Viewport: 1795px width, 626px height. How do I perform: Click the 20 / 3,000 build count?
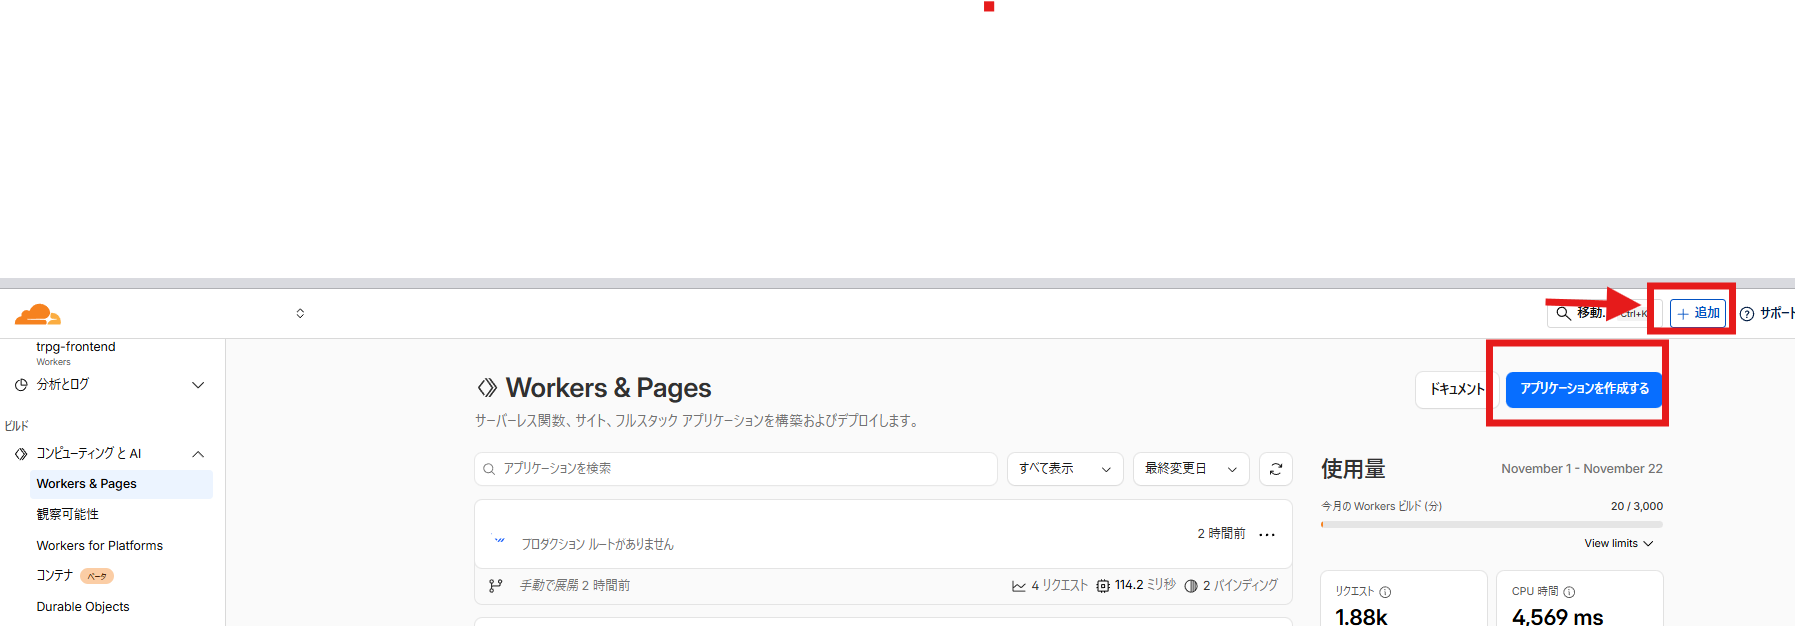1637,506
